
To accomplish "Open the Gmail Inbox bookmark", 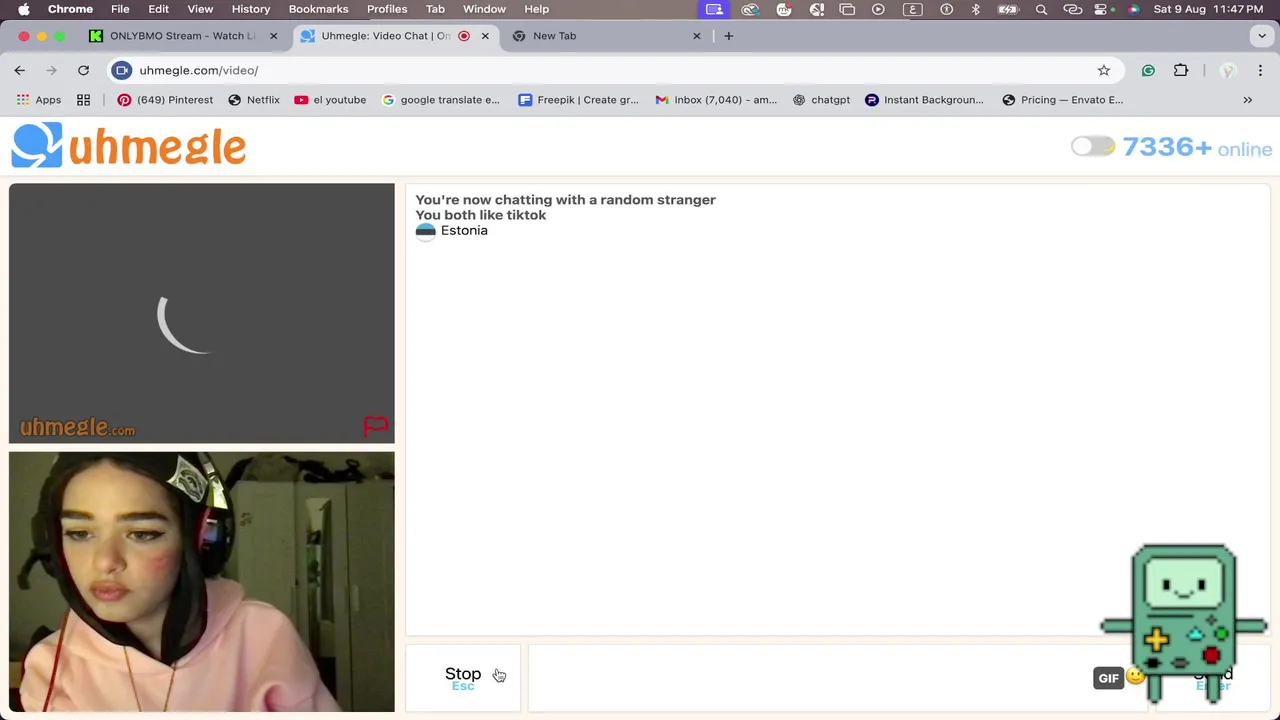I will coord(716,100).
